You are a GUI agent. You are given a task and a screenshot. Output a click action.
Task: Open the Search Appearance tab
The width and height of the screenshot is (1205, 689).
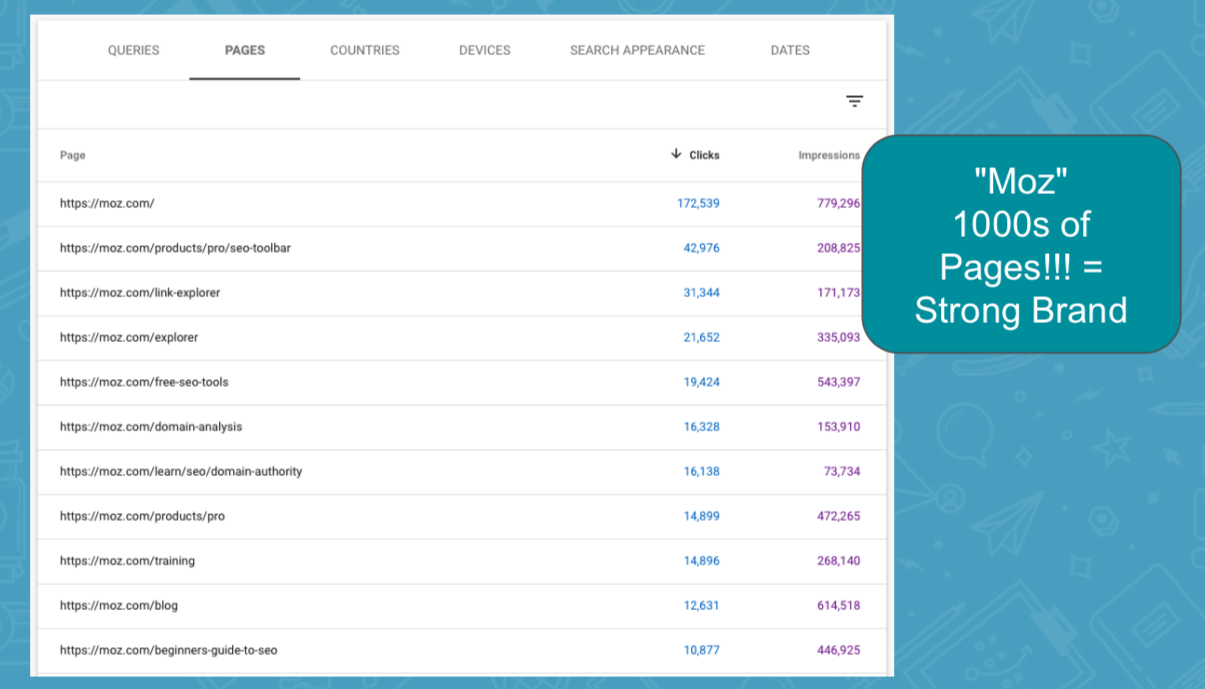[x=637, y=50]
